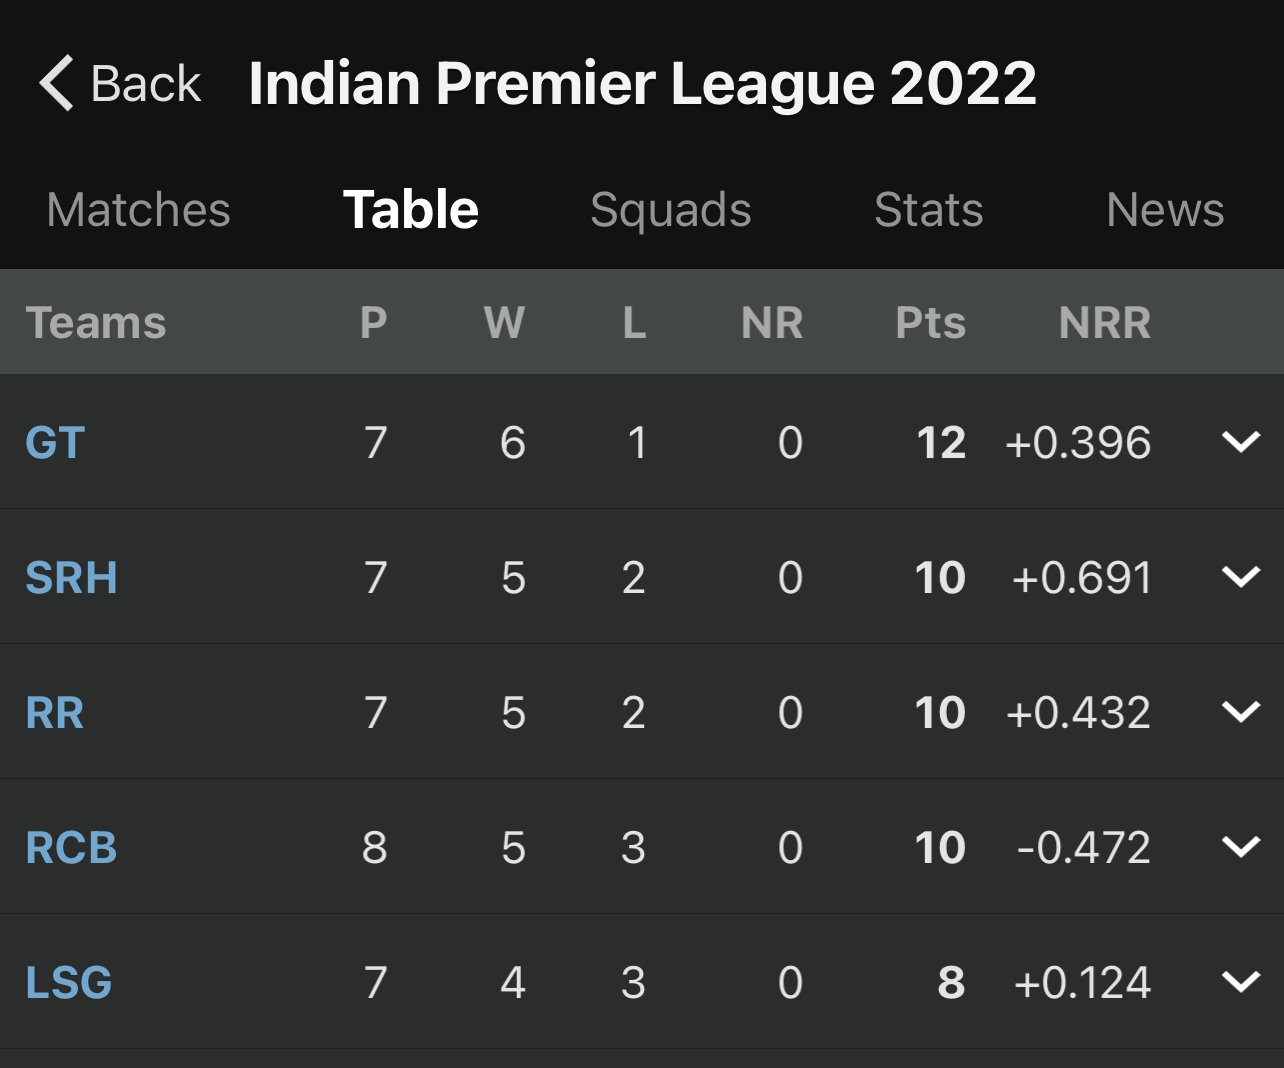Click the RR team name
Viewport: 1284px width, 1068px height.
55,713
